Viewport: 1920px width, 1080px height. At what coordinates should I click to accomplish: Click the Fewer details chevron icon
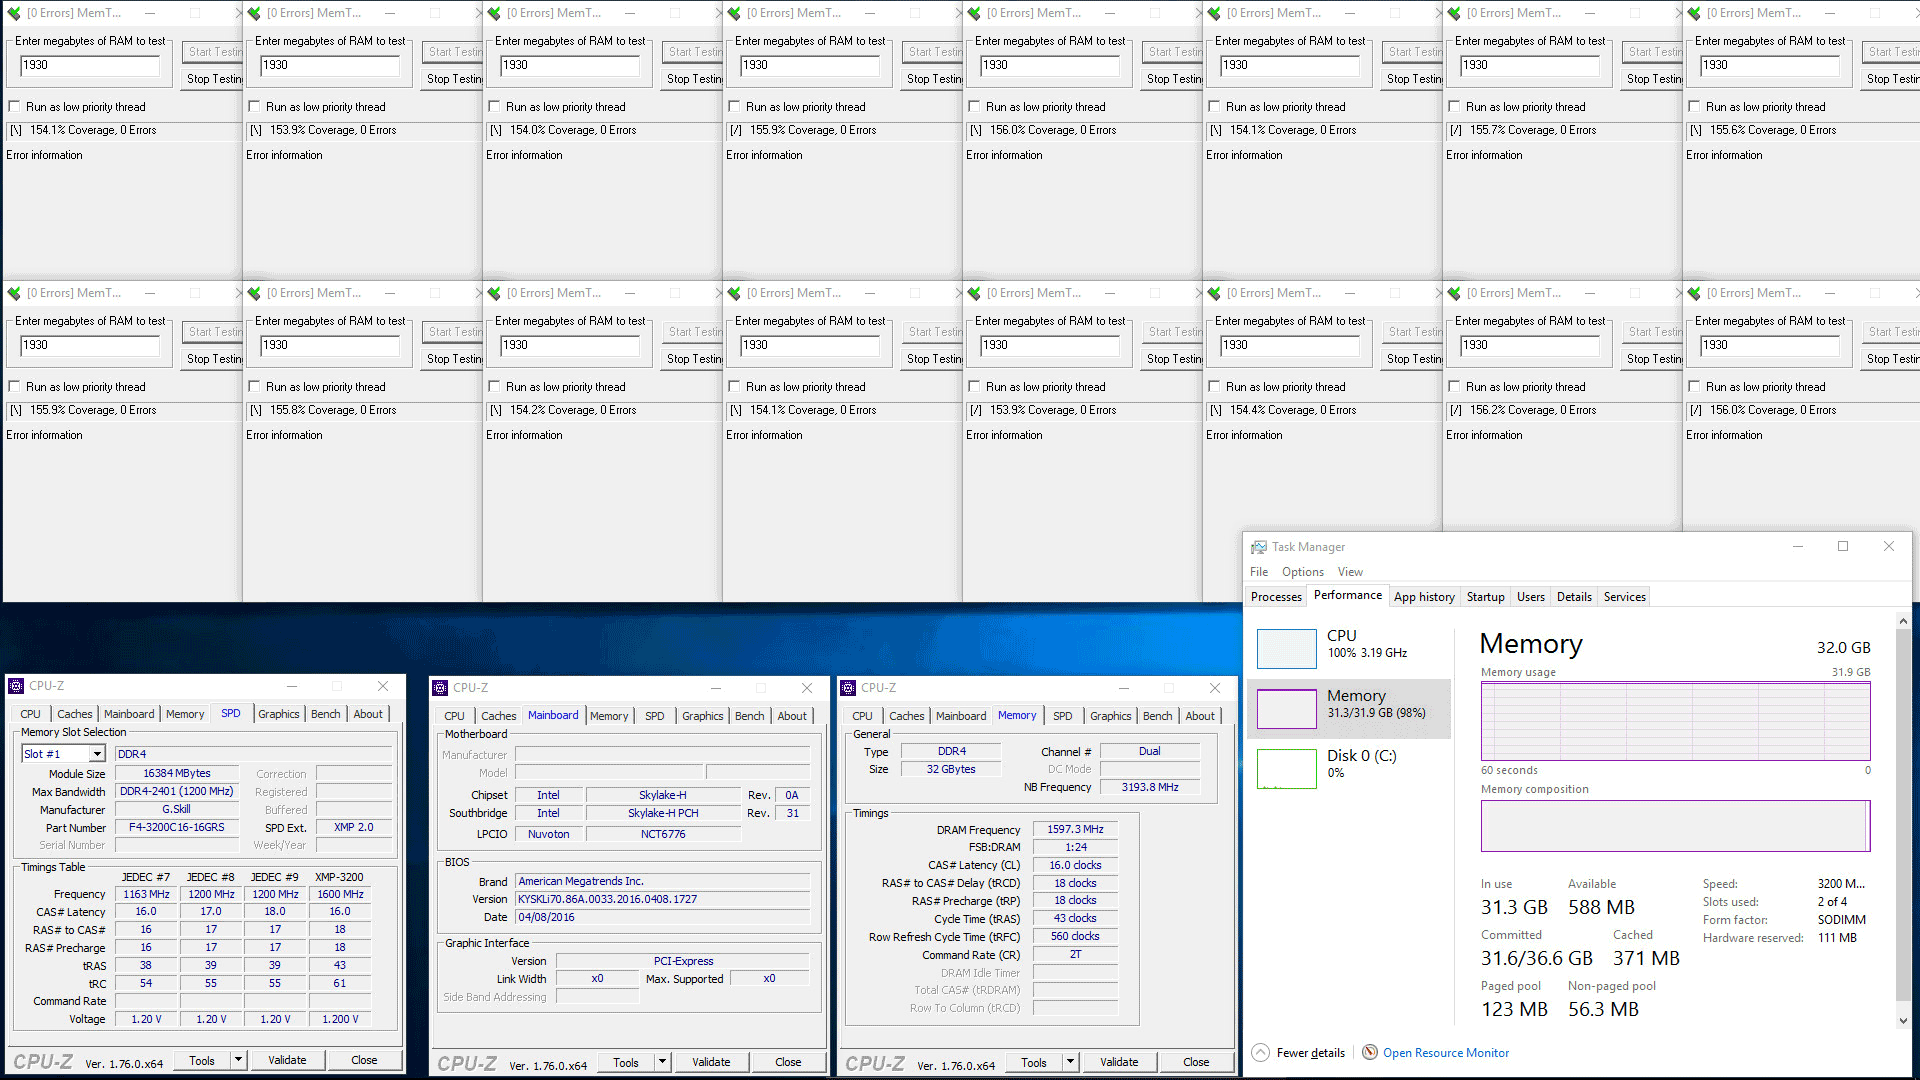(1261, 1052)
